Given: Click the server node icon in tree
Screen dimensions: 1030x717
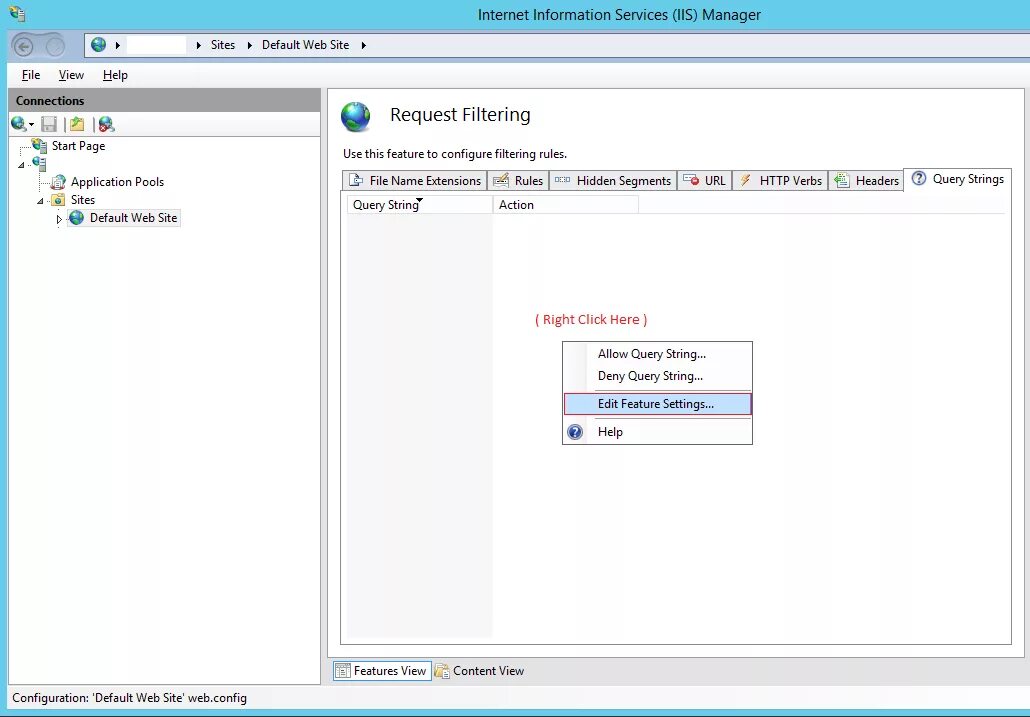Looking at the screenshot, I should pyautogui.click(x=39, y=163).
